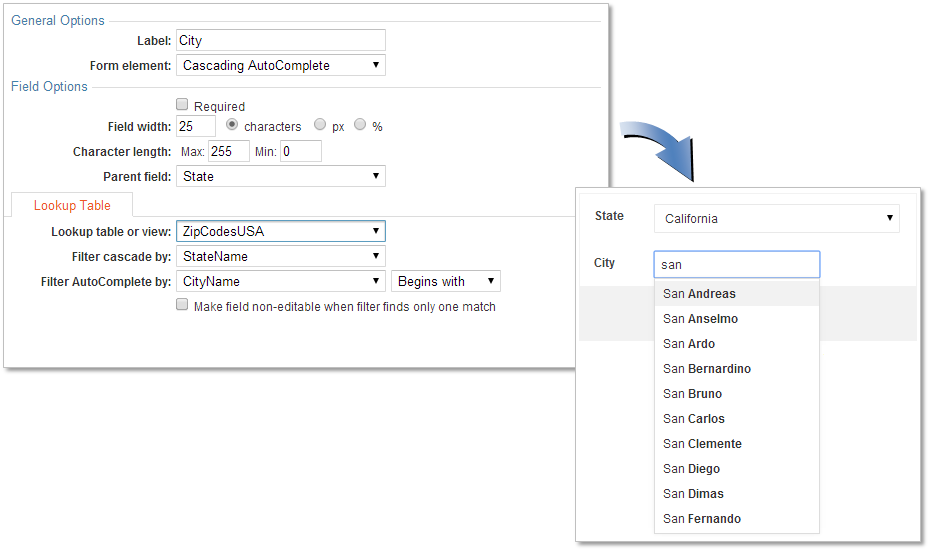The image size is (930, 551).
Task: Enable non-editable when one match checkbox
Action: (x=182, y=305)
